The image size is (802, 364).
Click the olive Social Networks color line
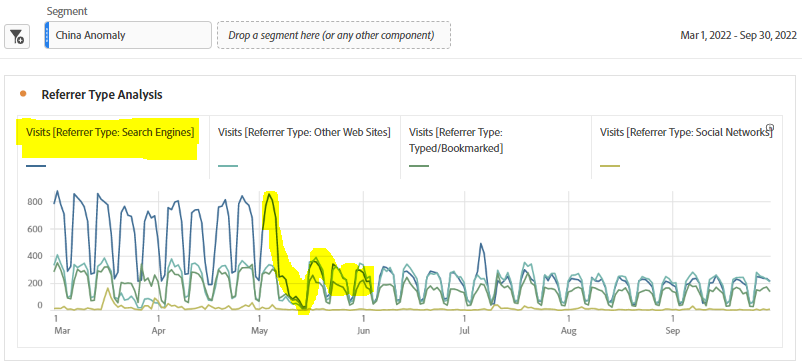(x=610, y=166)
